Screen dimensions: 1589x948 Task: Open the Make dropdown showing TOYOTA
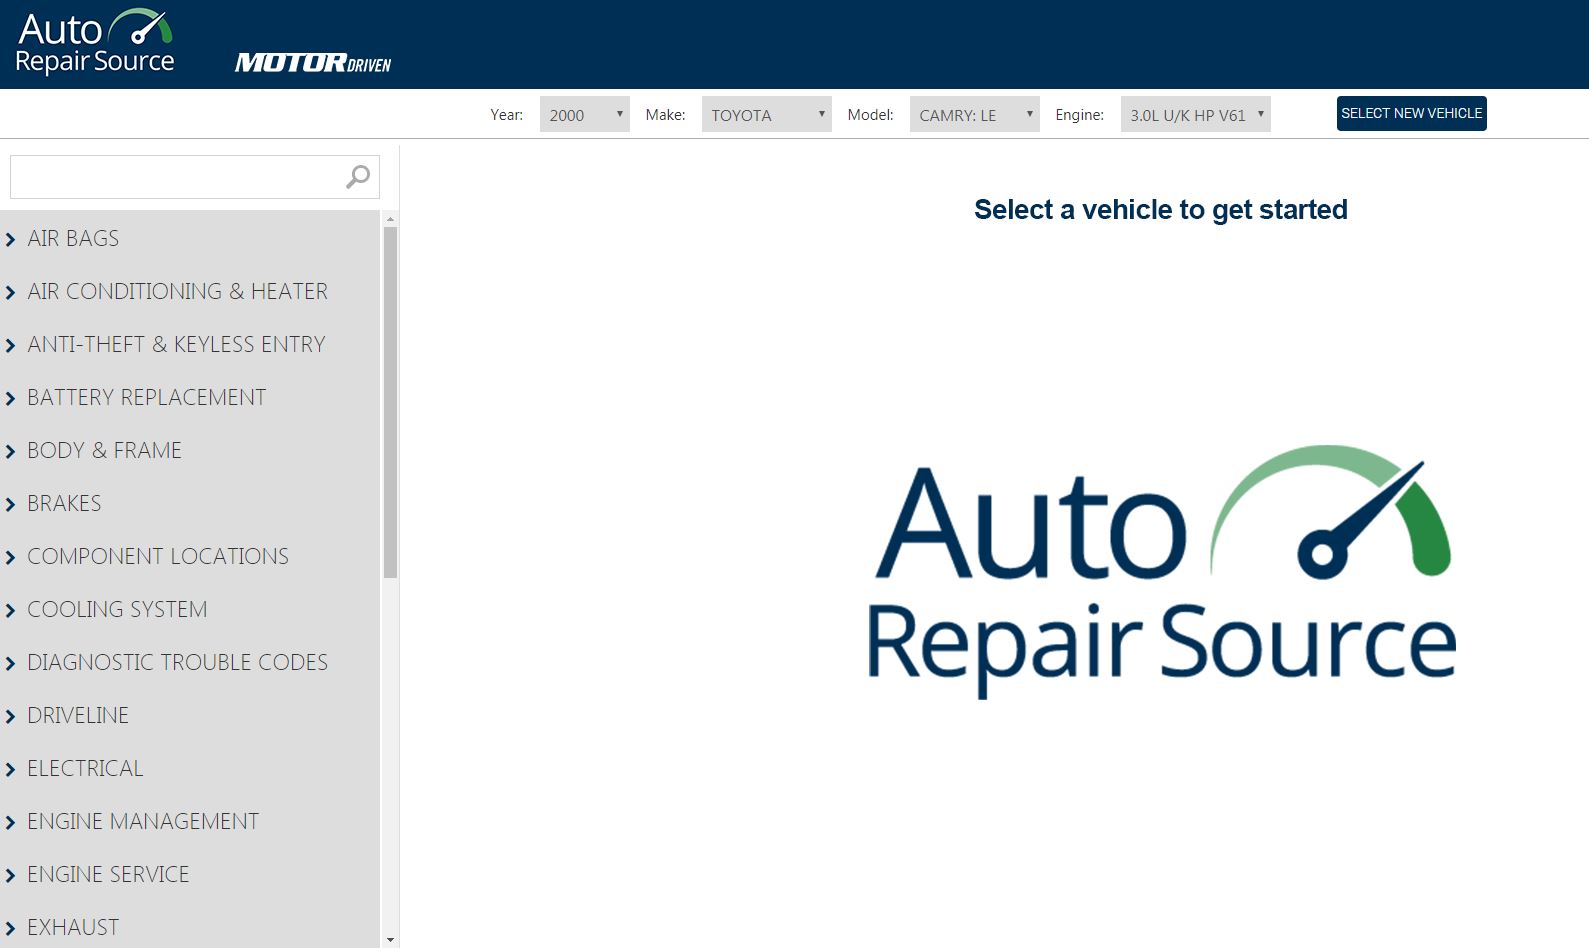coord(766,115)
